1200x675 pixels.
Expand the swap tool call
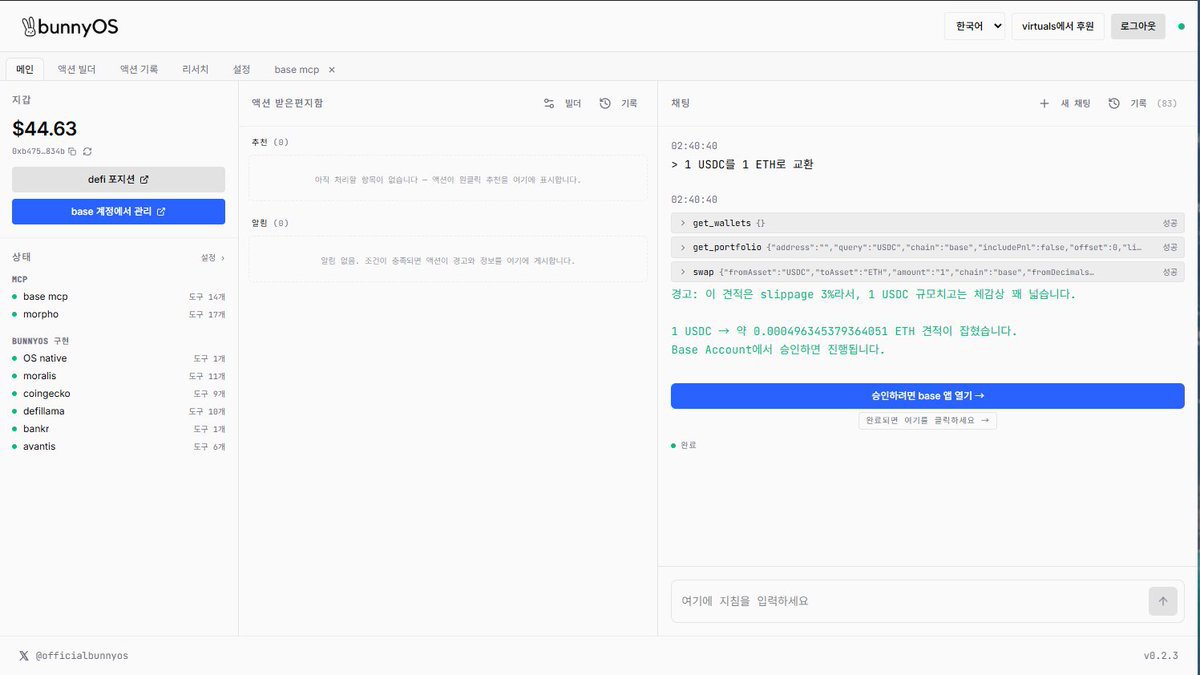click(x=928, y=271)
